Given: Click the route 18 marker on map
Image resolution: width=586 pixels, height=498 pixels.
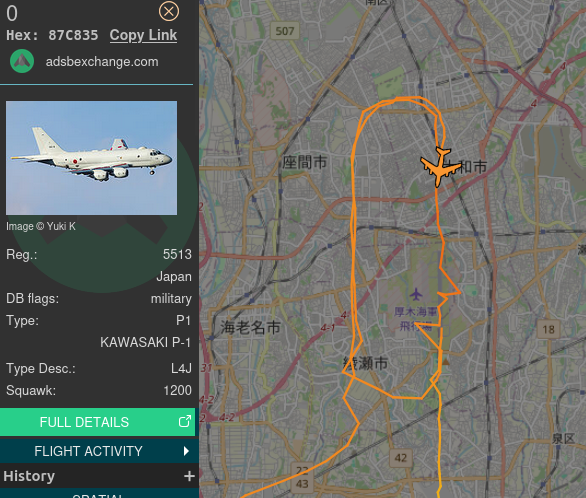Looking at the screenshot, I should pos(548,329).
